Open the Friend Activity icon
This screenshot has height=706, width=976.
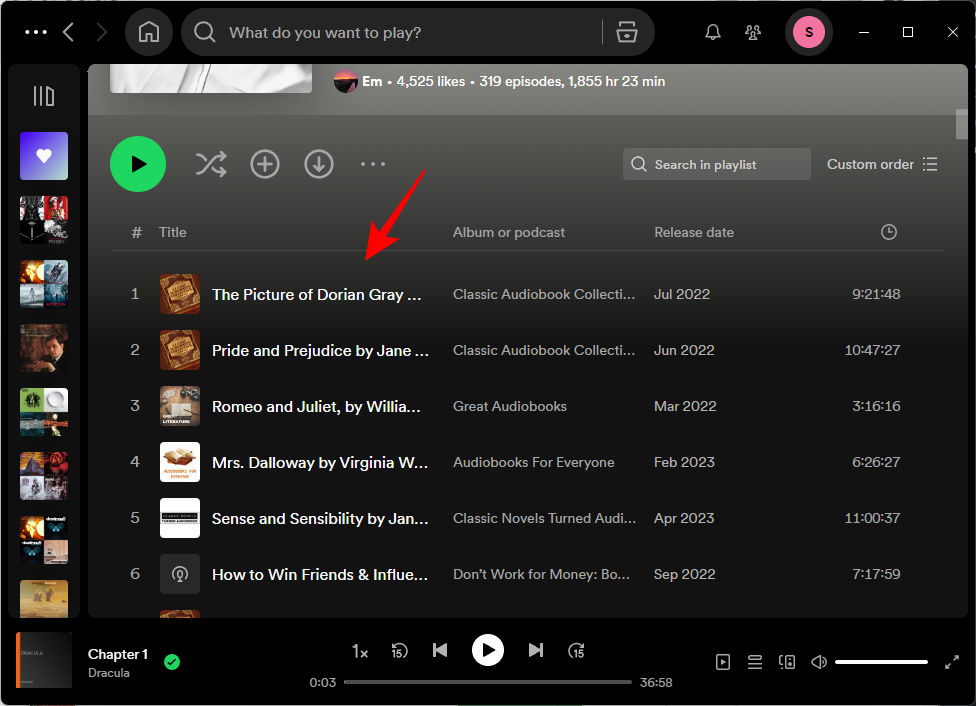tap(753, 33)
